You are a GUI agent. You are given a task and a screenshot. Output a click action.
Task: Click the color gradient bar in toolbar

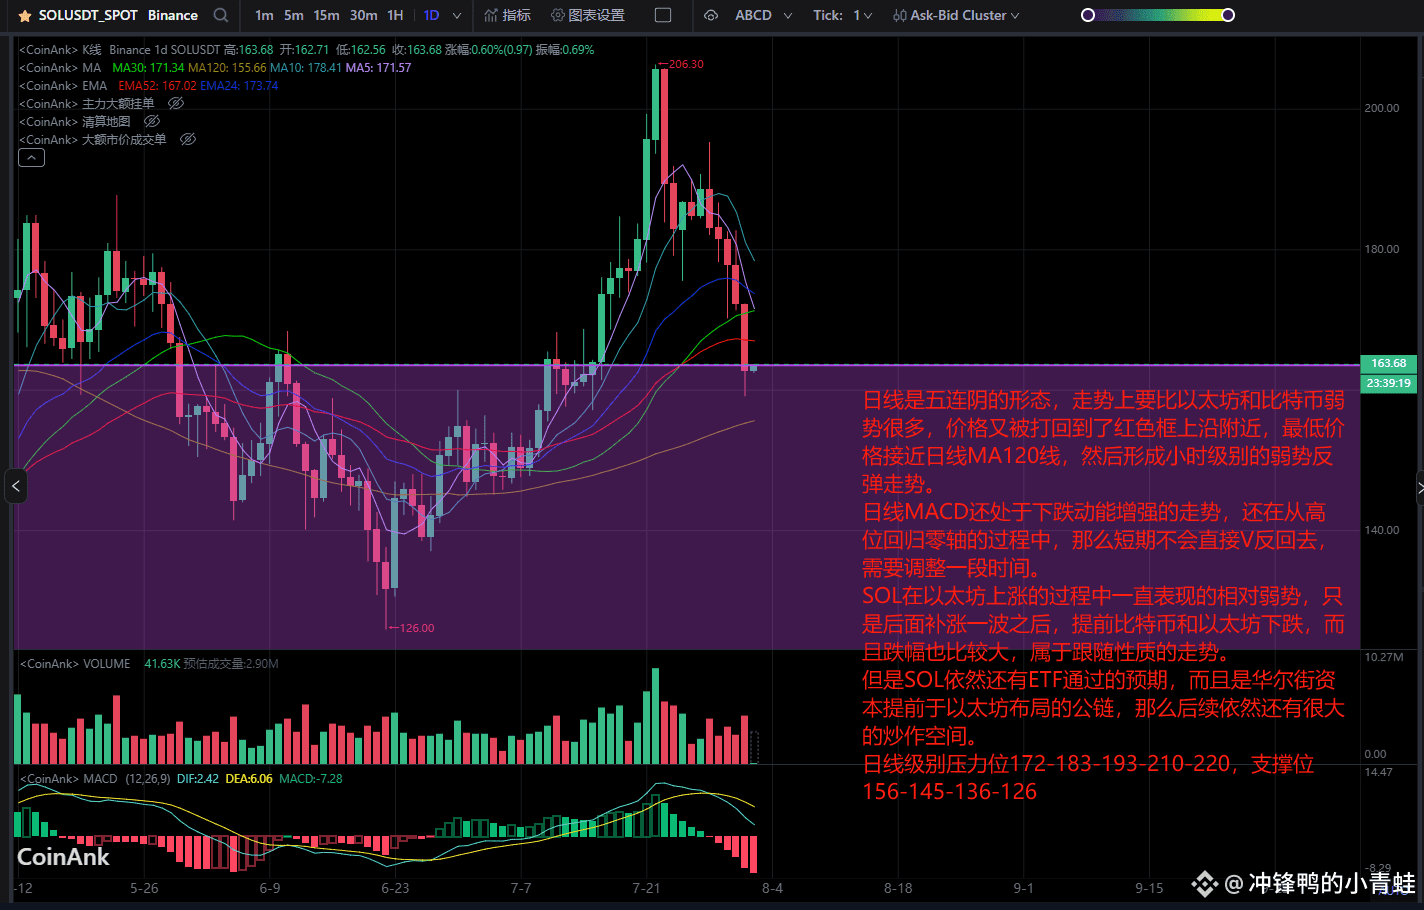point(1158,15)
